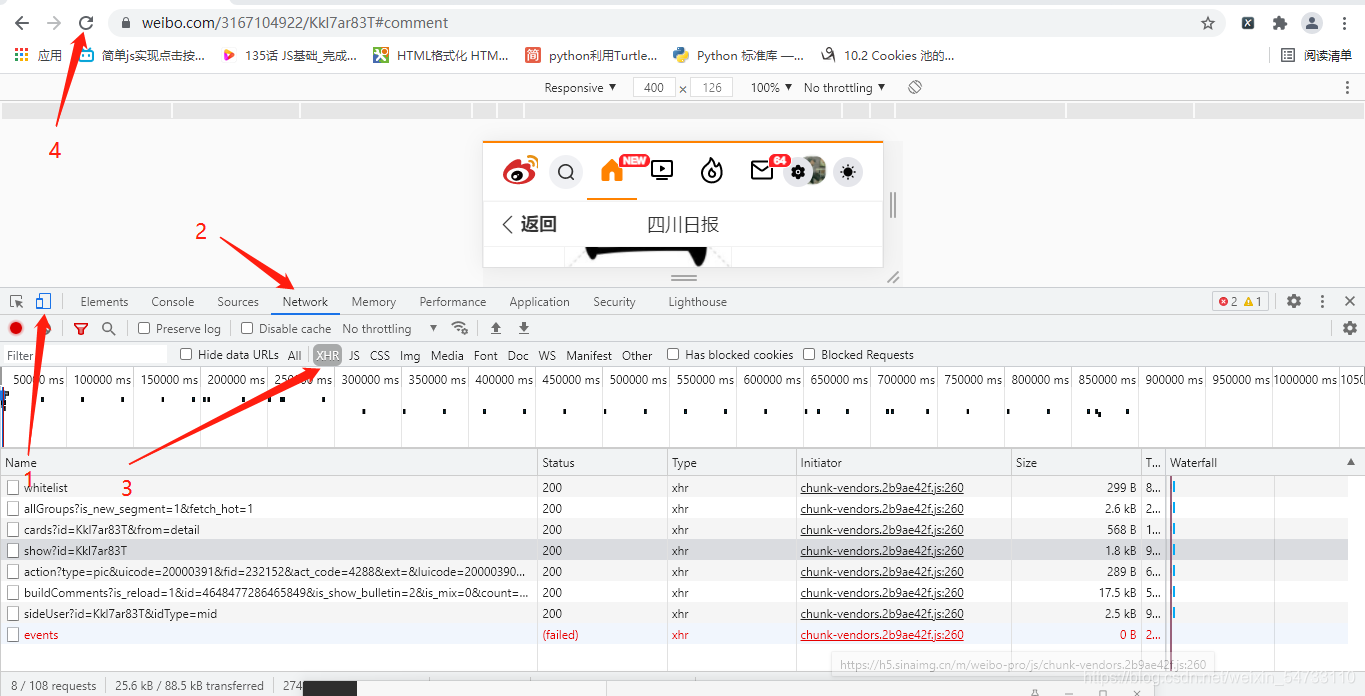Open initiator link for whitelist request
Viewport: 1365px width, 696px height.
click(882, 488)
